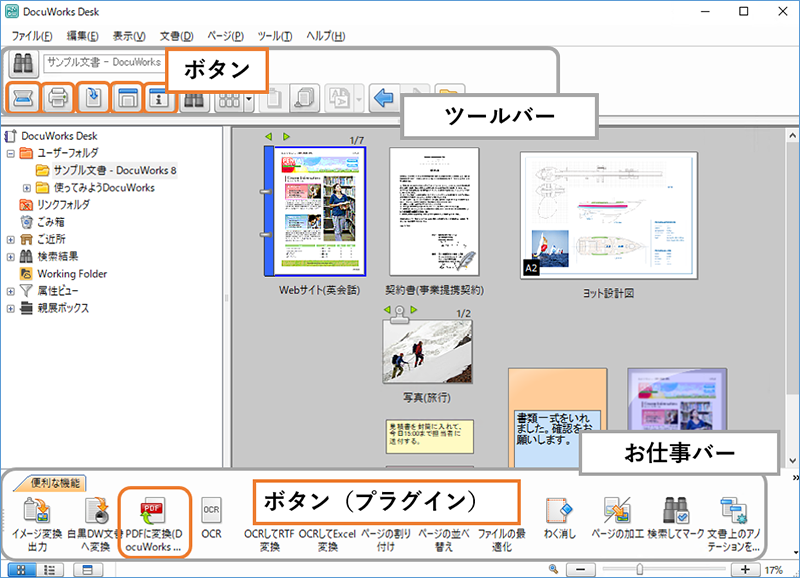Expand the 親展ボックス tree node

pyautogui.click(x=11, y=309)
